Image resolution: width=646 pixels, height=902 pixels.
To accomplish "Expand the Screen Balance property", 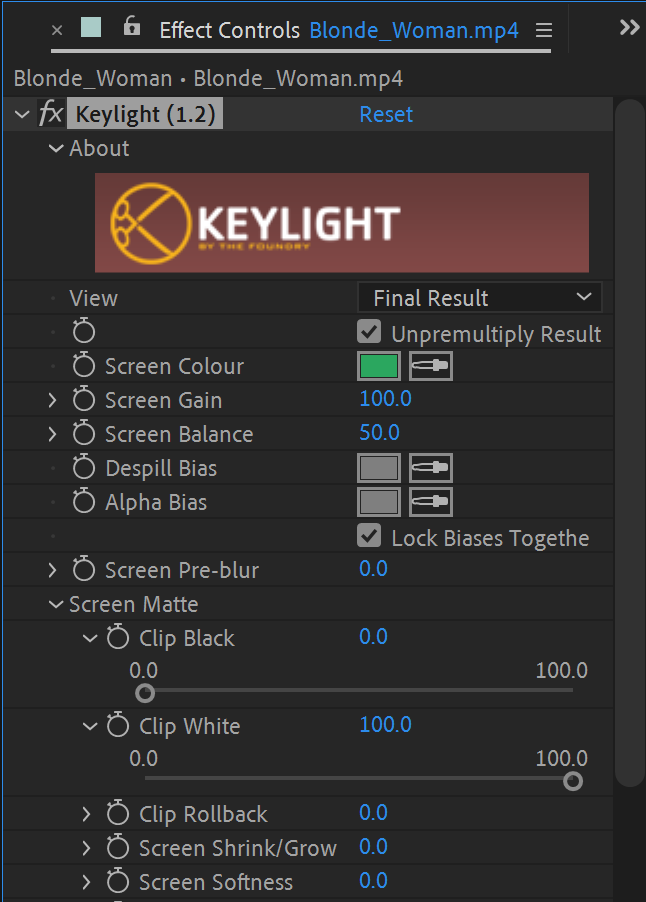I will [x=53, y=434].
